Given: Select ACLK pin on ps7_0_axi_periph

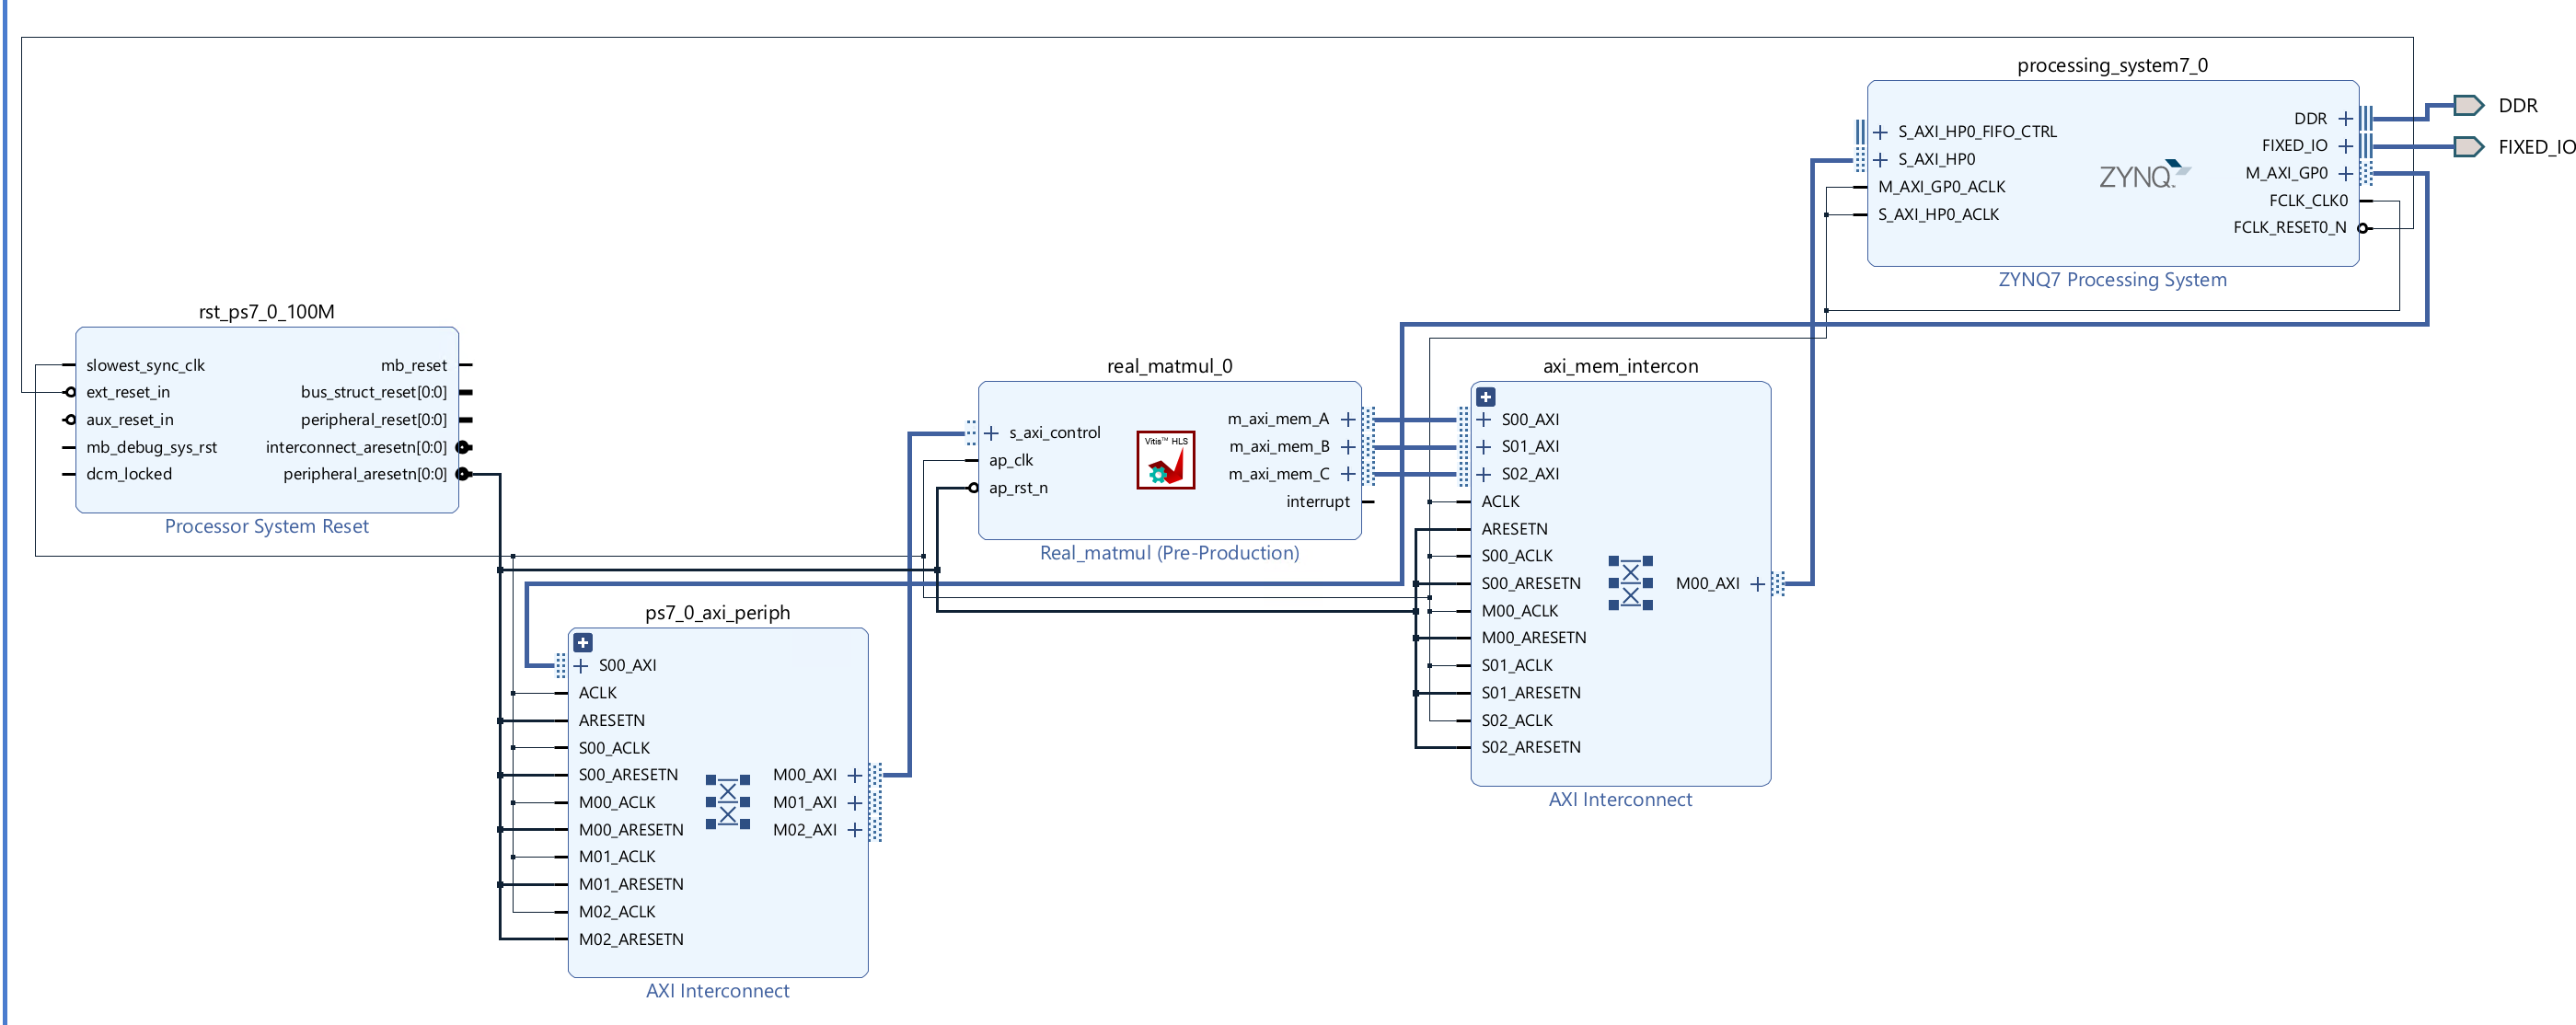Looking at the screenshot, I should click(598, 693).
